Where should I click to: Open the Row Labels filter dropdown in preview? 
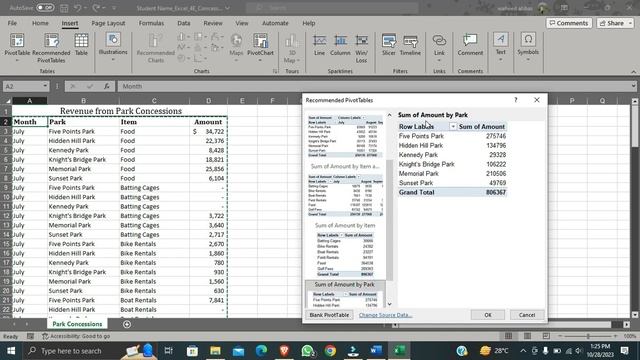[453, 127]
